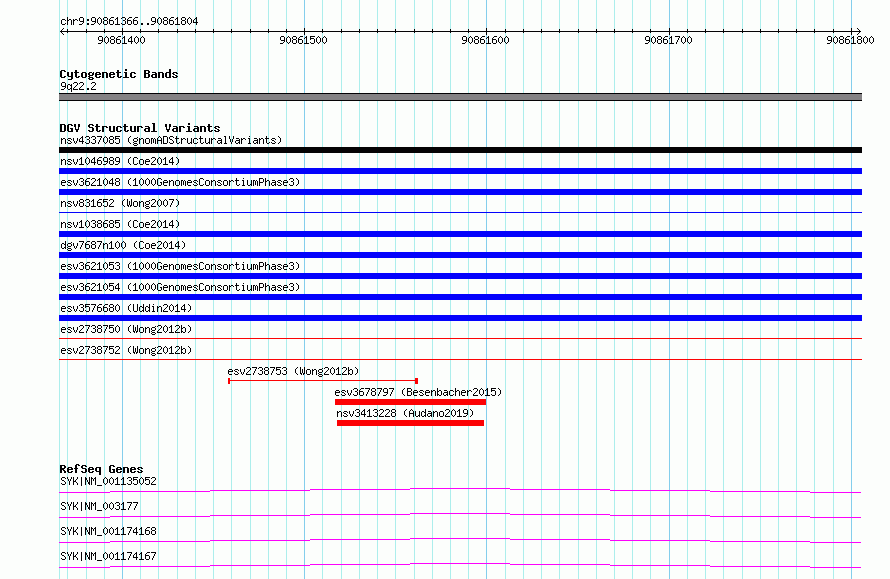Click the blue bar under esv3621054
Viewport: 890px width, 579px height.
(460, 297)
